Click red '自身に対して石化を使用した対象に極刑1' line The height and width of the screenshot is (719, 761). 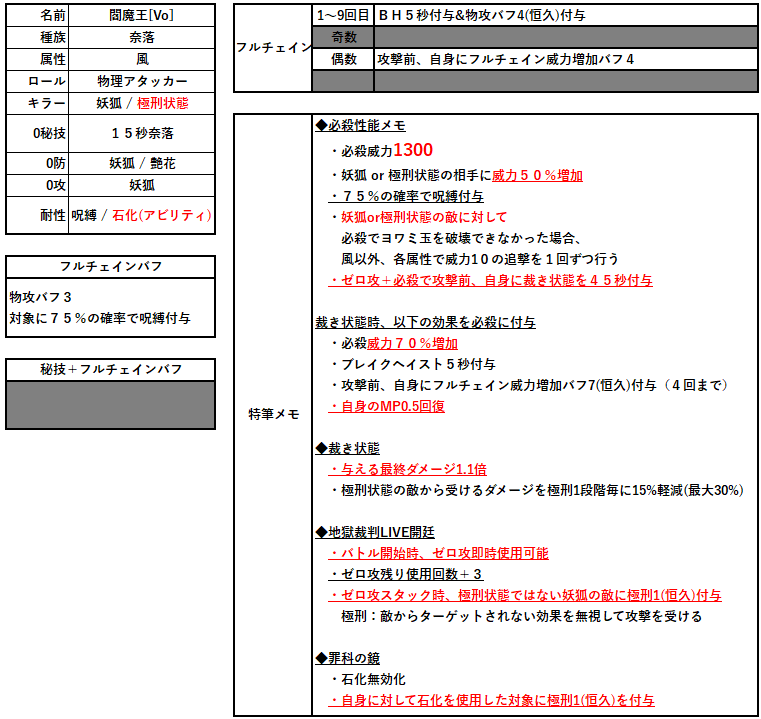(492, 700)
